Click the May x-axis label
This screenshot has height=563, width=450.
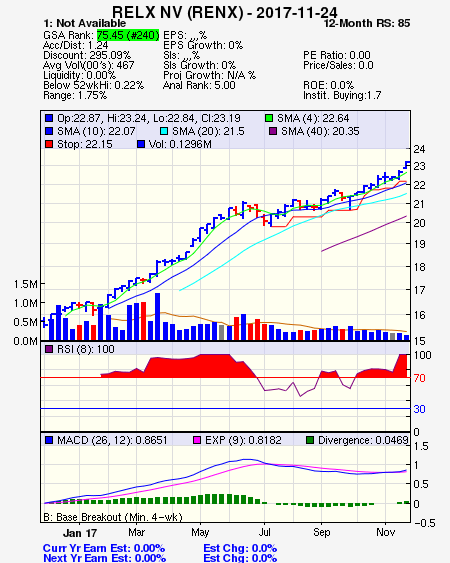(x=200, y=532)
